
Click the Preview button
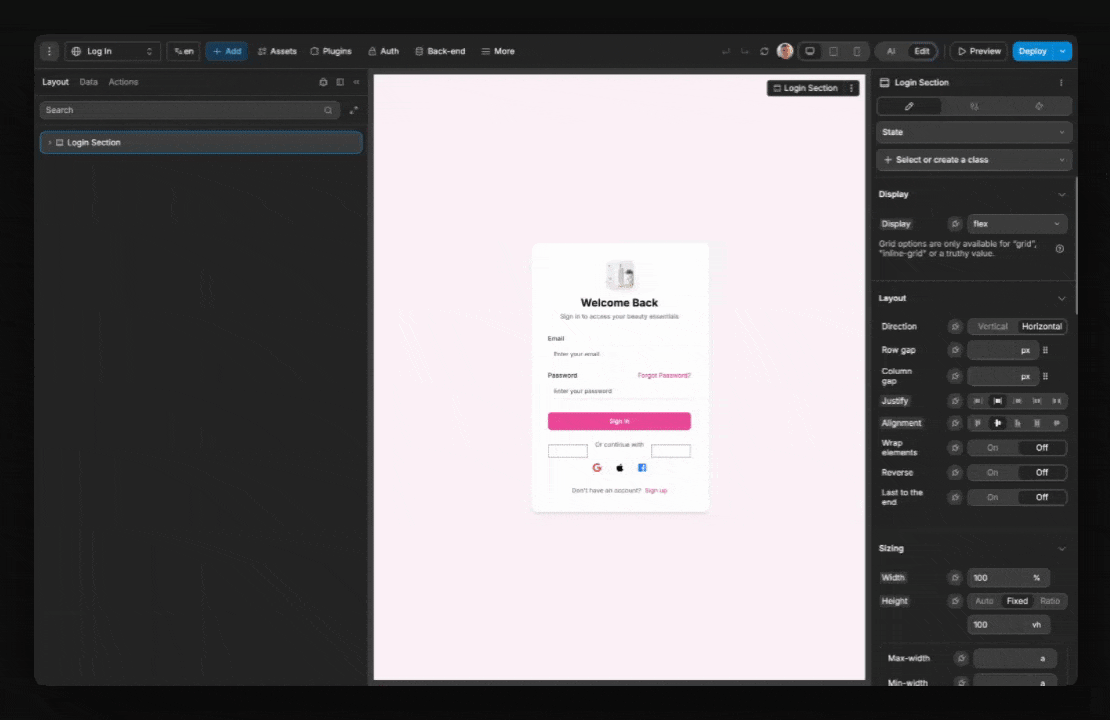click(981, 51)
